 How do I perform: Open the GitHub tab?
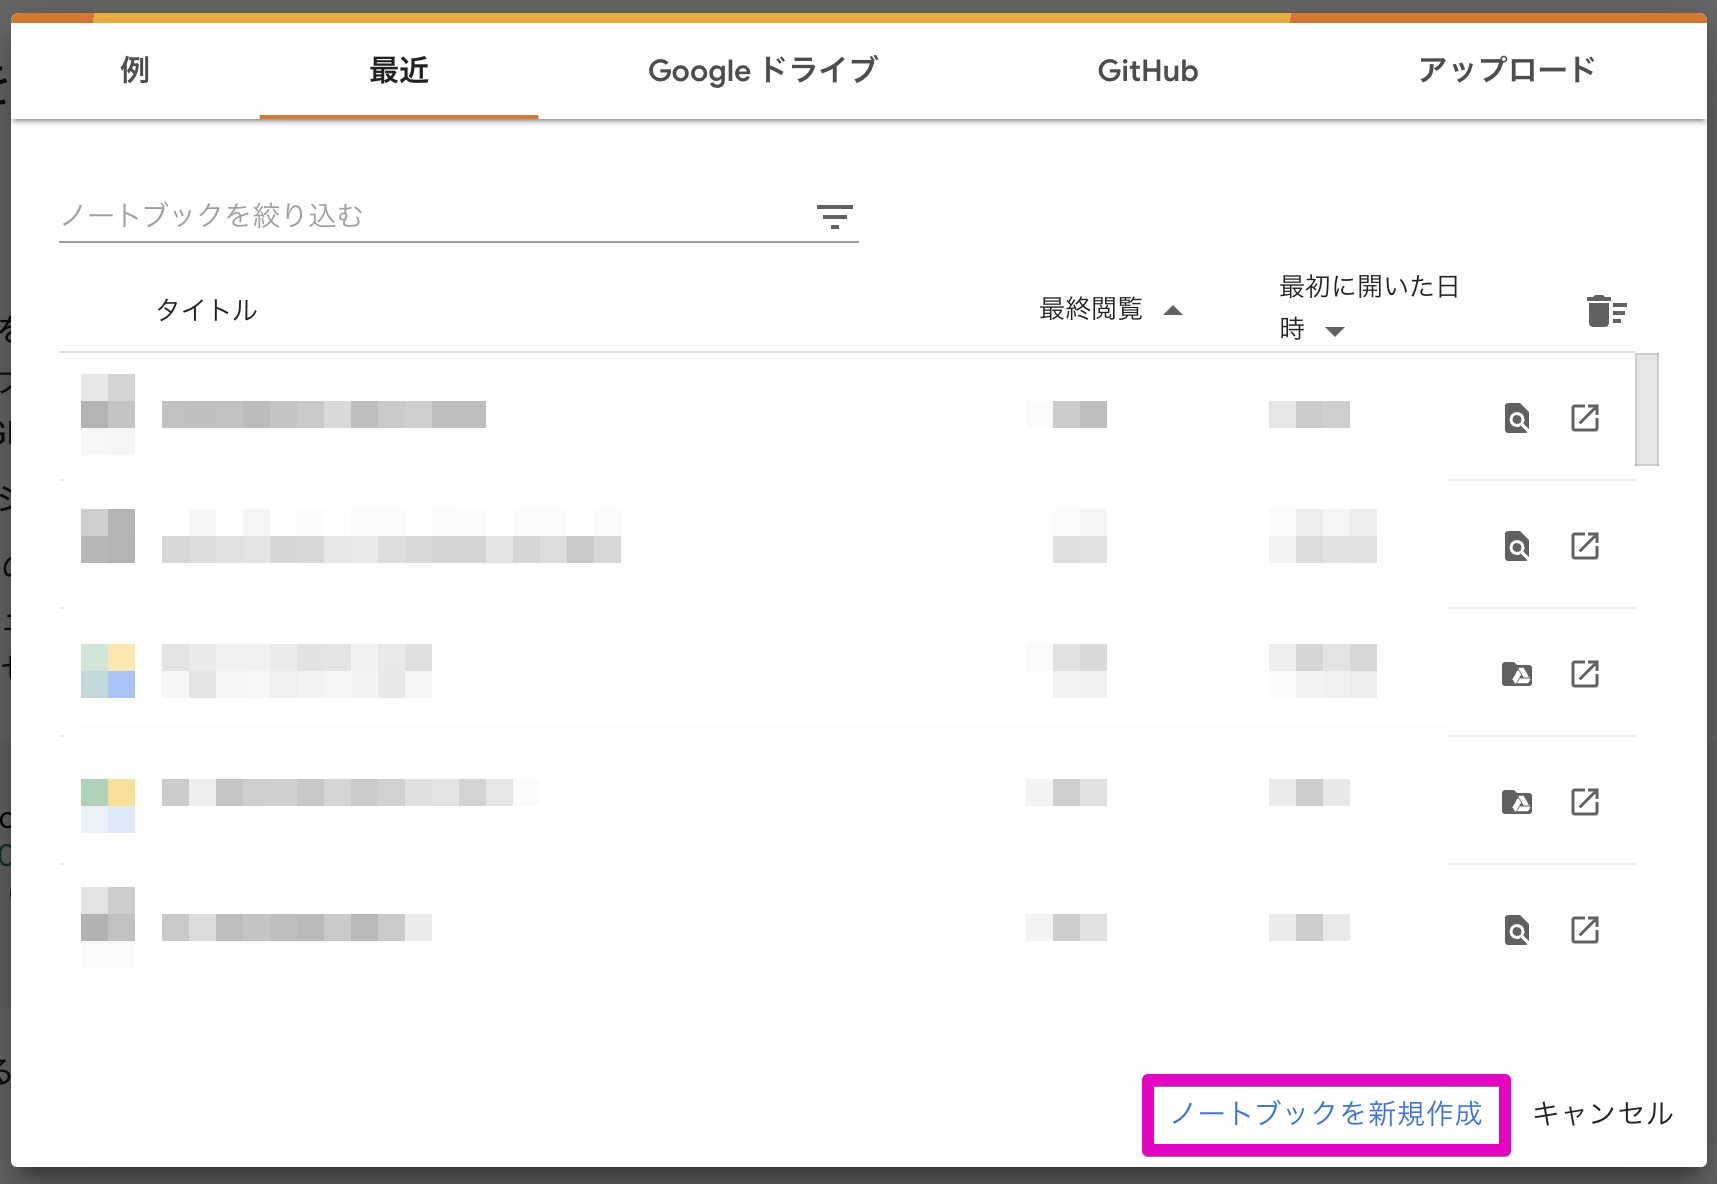(1147, 70)
